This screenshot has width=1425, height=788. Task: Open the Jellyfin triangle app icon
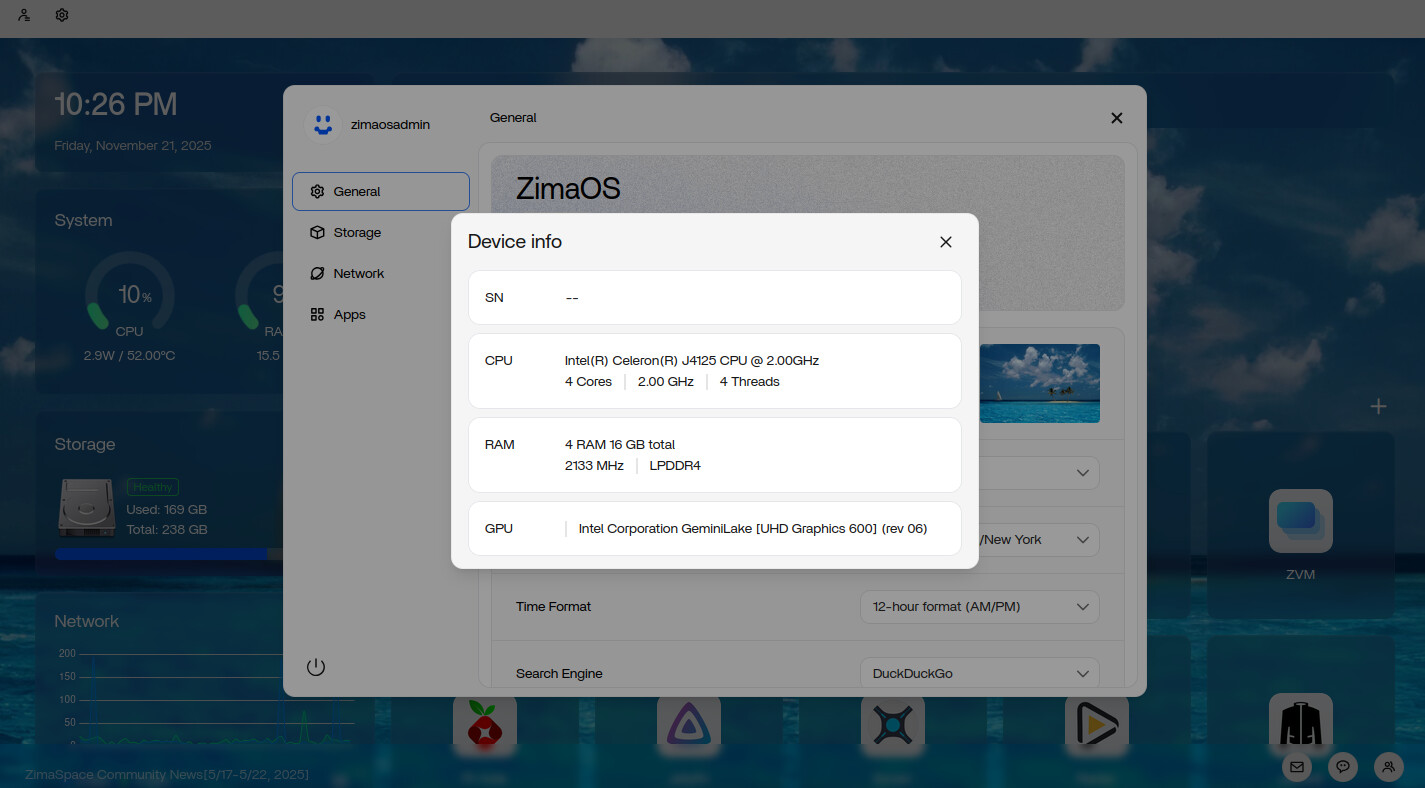click(688, 725)
